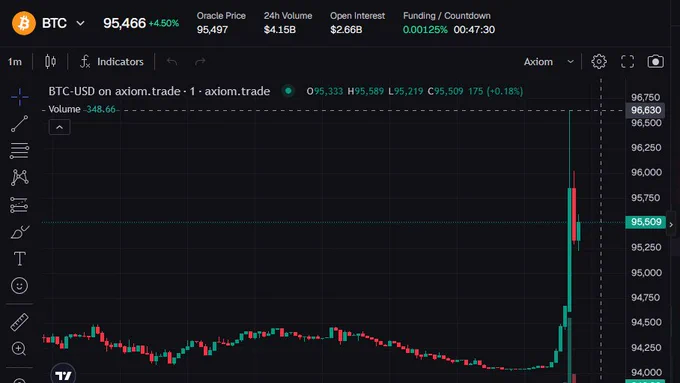The width and height of the screenshot is (680, 383).
Task: Click the green market status dot
Action: [288, 91]
